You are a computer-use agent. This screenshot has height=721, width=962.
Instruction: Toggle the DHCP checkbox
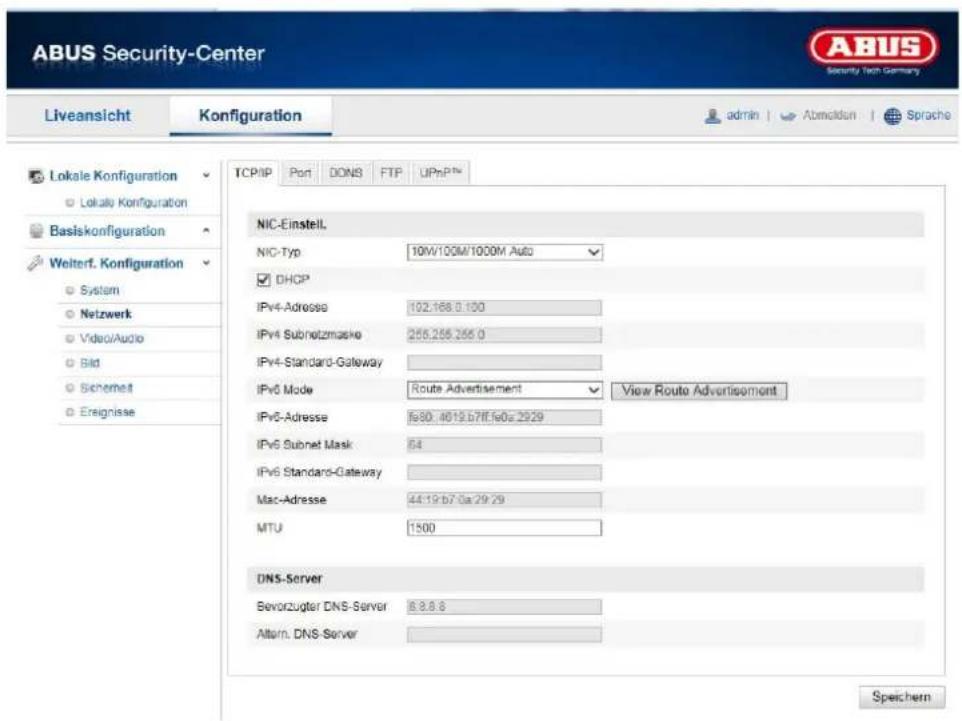click(263, 280)
